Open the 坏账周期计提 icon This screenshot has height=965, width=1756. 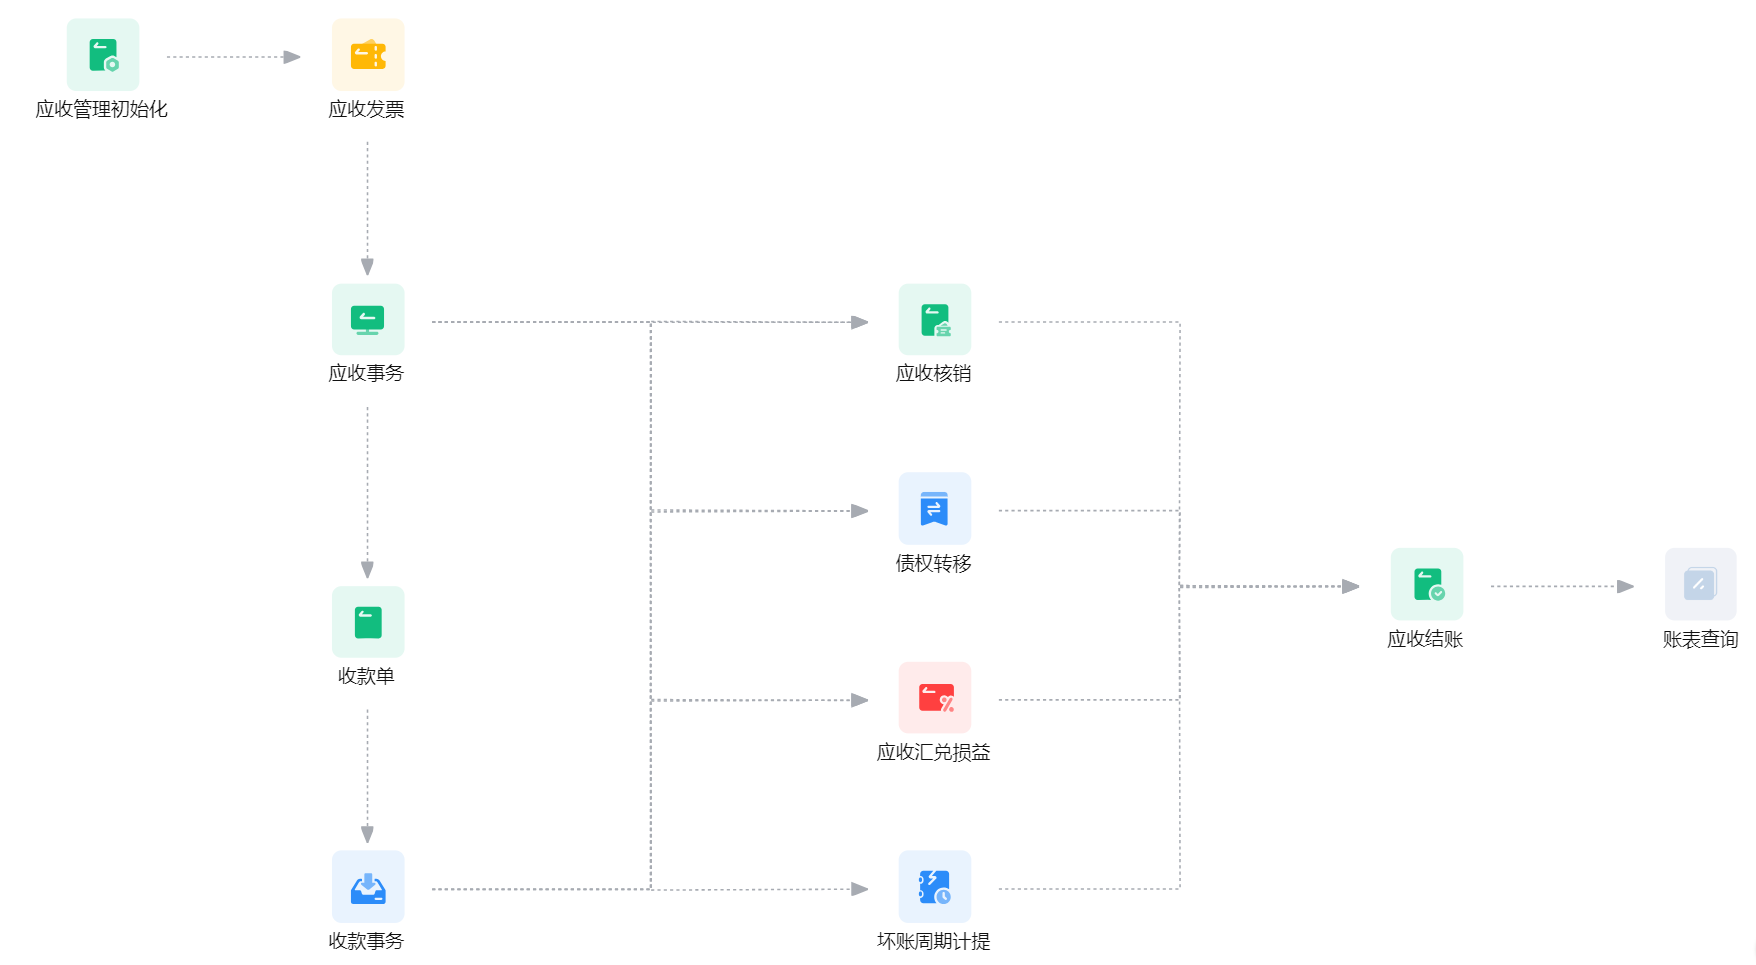pos(935,887)
